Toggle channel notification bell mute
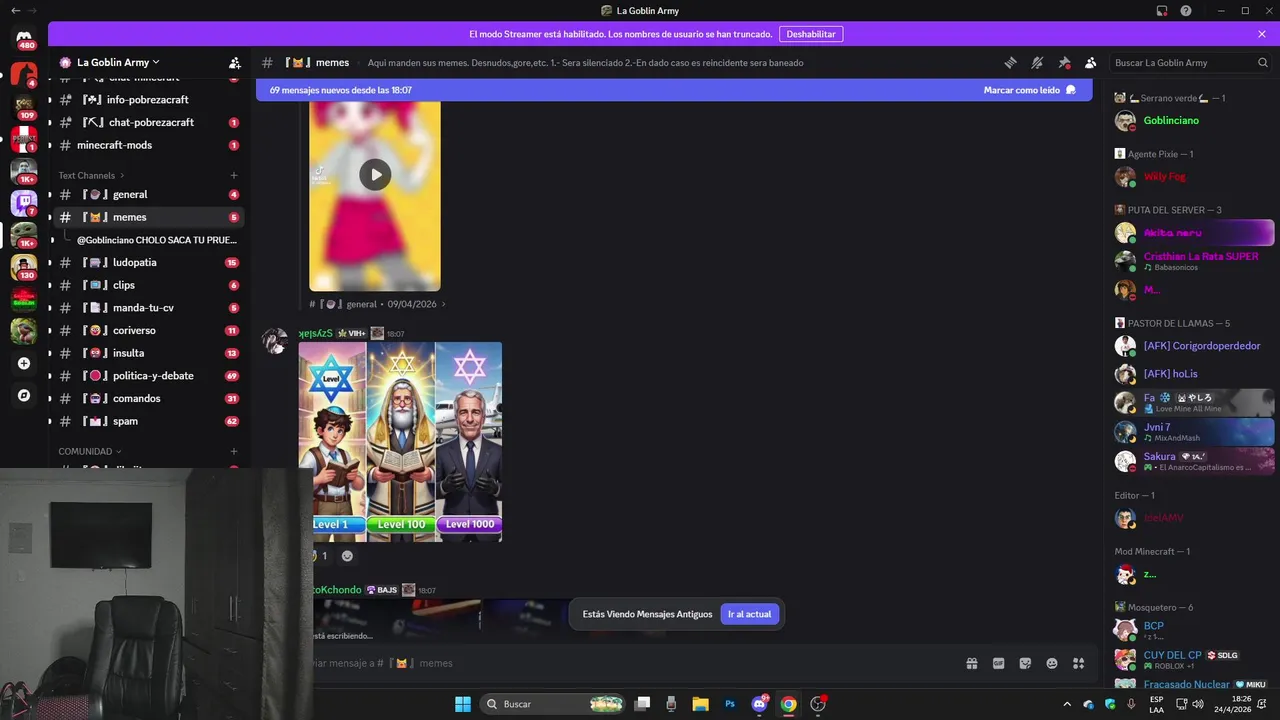The image size is (1280, 720). pos(1037,62)
